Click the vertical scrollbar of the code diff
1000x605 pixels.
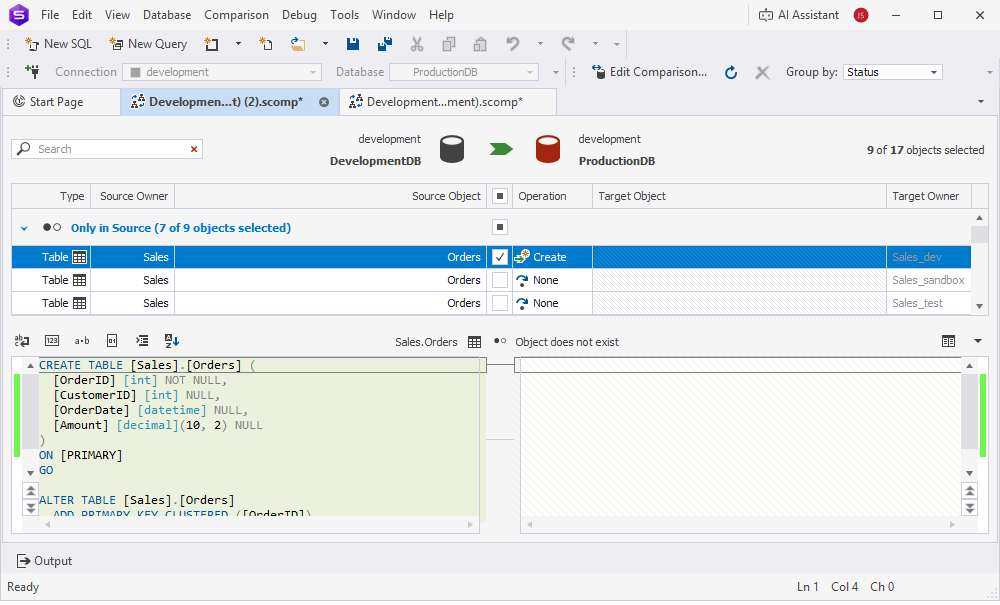click(969, 410)
